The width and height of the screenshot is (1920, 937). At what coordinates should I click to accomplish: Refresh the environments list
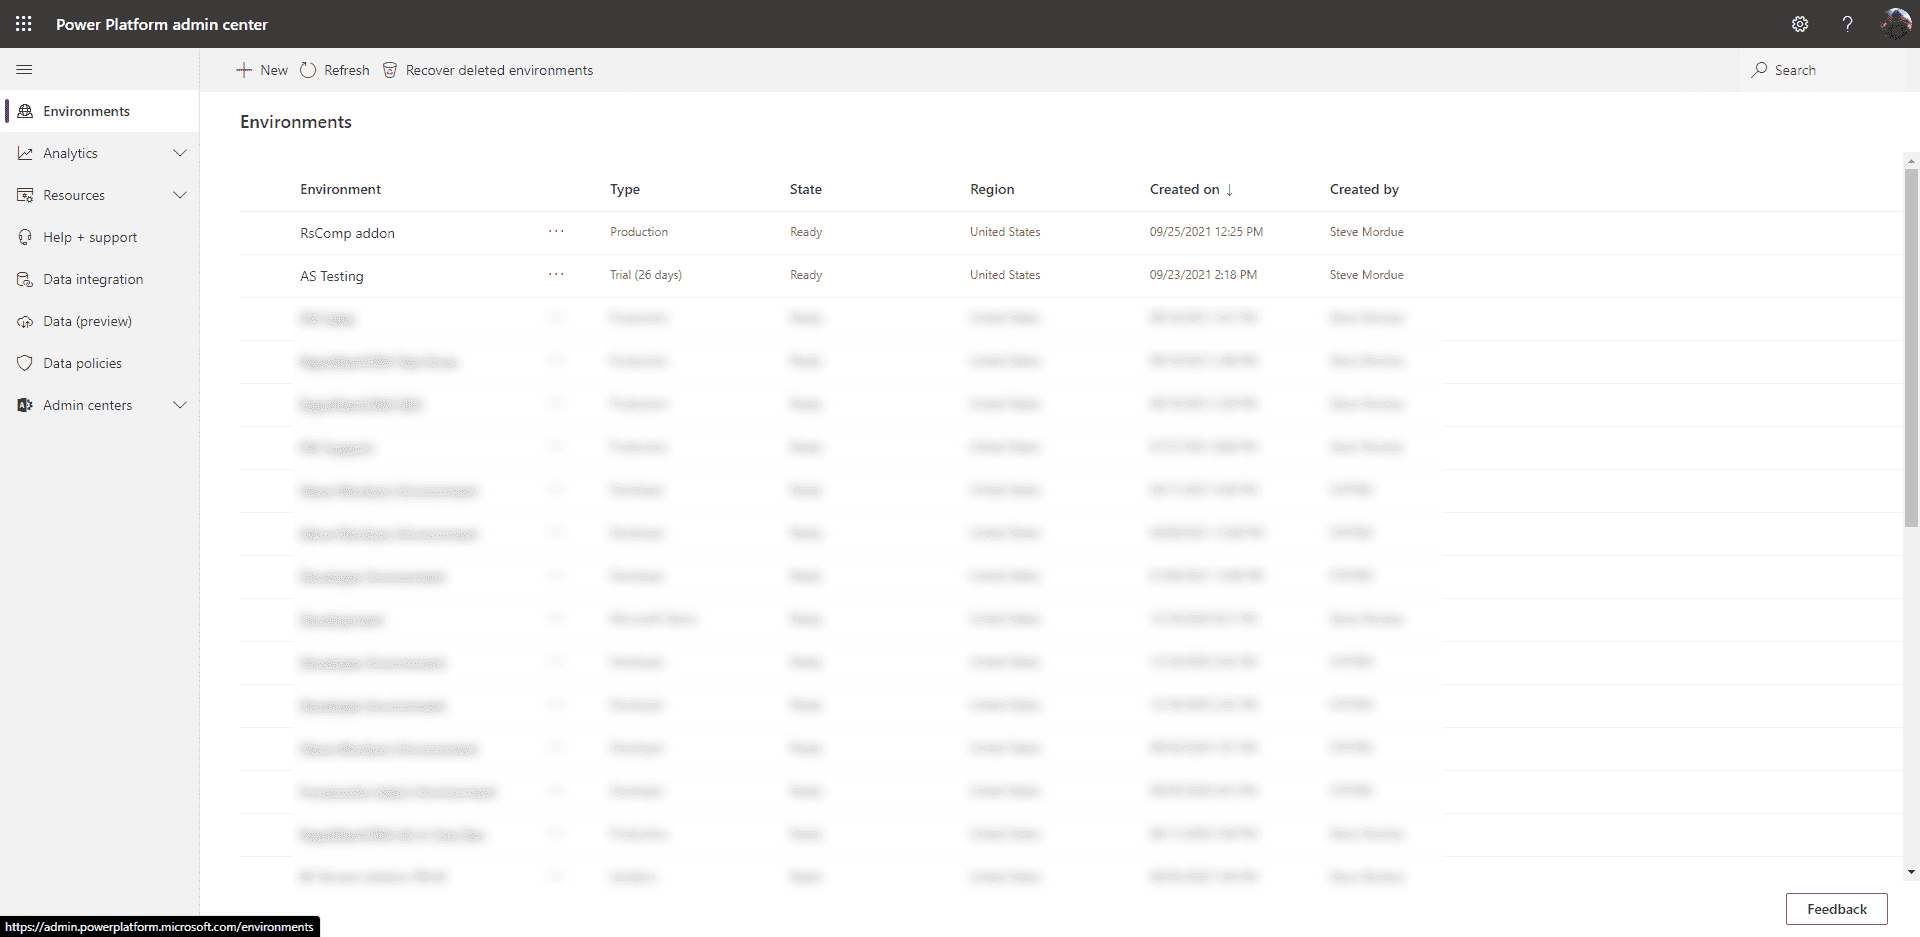point(334,69)
